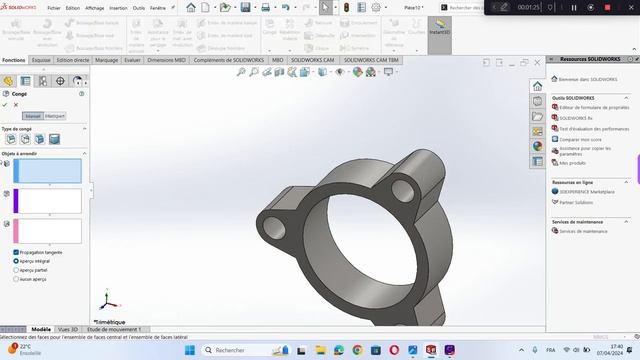
Task: Collapse the Ressources en ligne section
Action: (x=626, y=182)
